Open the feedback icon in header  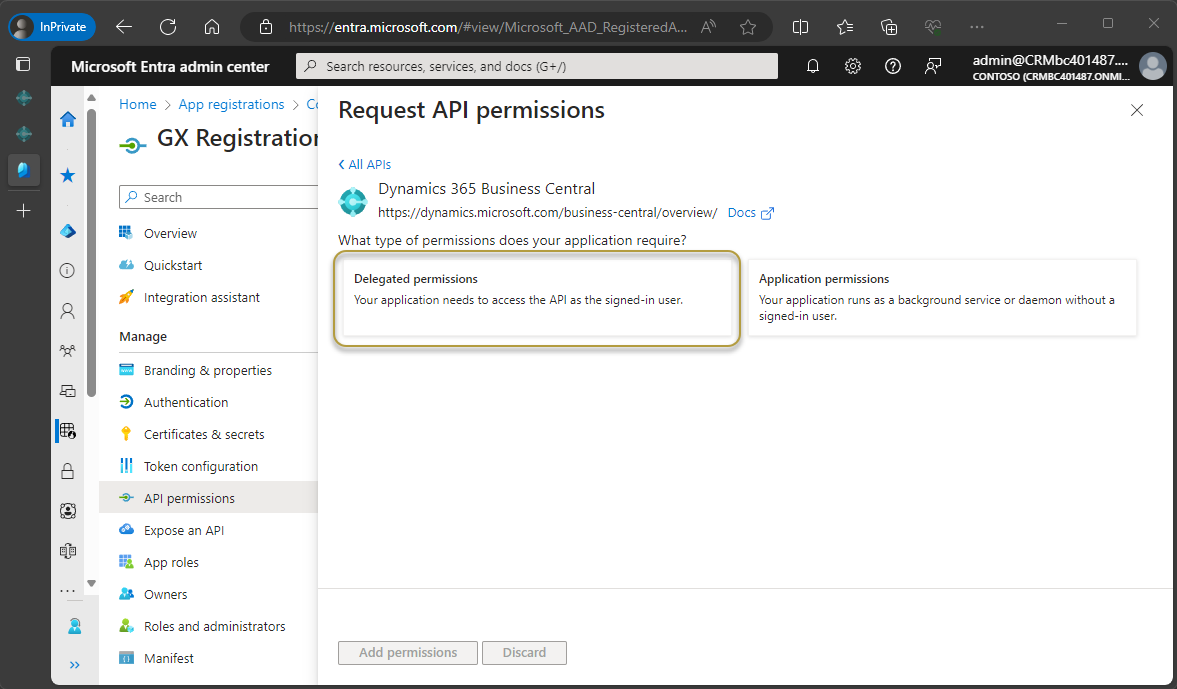[933, 66]
